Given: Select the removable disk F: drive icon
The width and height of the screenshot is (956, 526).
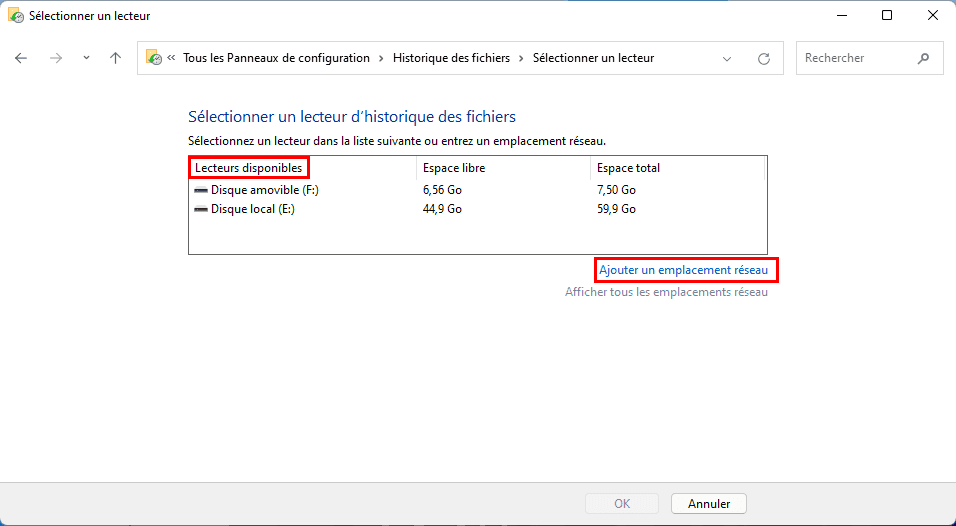Looking at the screenshot, I should [201, 190].
